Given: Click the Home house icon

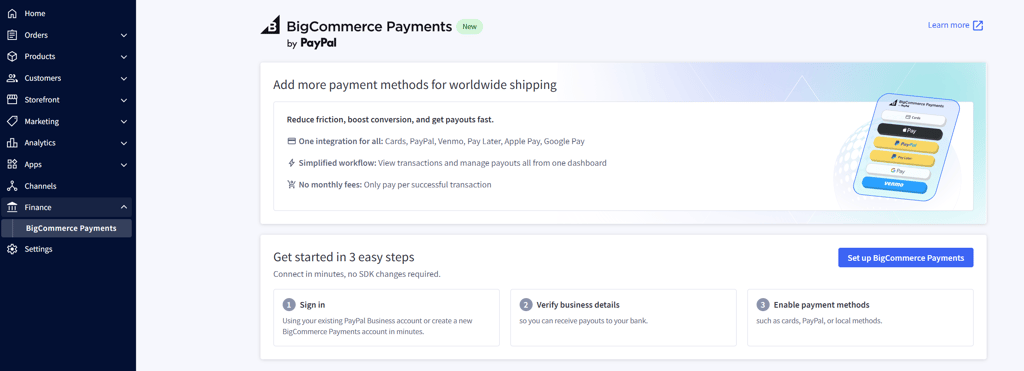Looking at the screenshot, I should click(12, 13).
